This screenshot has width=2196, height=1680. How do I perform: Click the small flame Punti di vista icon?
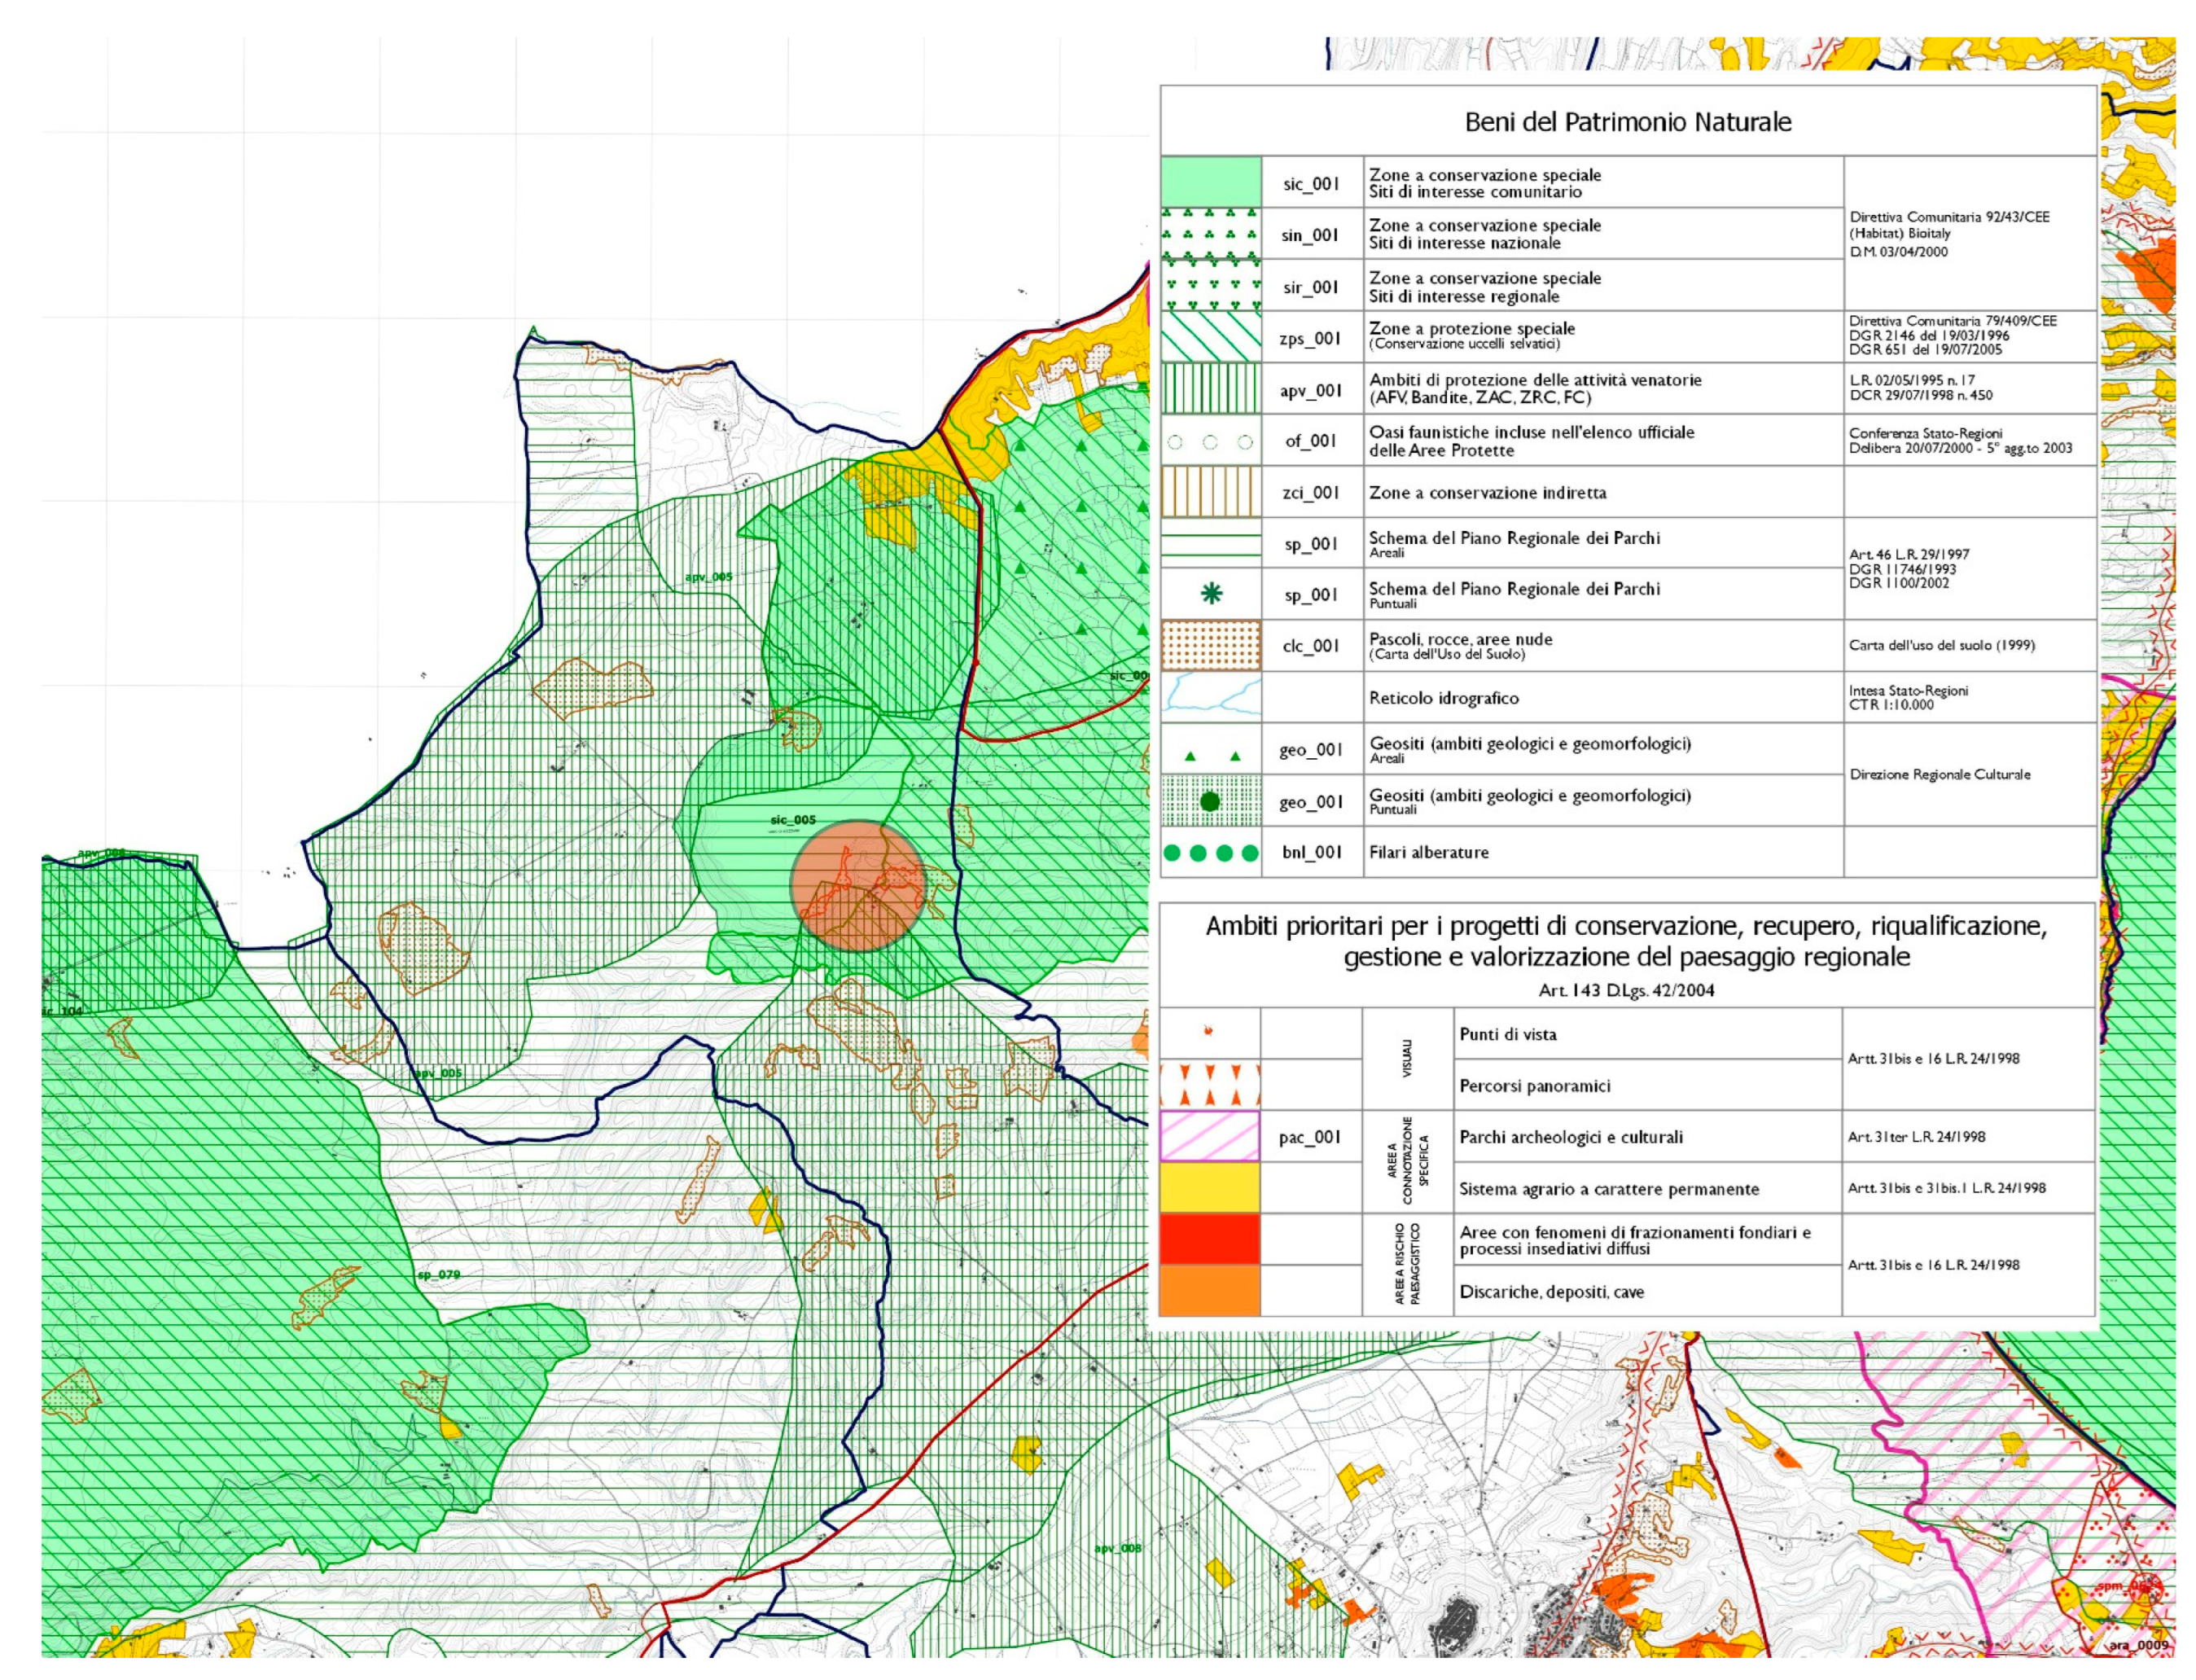tap(1208, 1030)
